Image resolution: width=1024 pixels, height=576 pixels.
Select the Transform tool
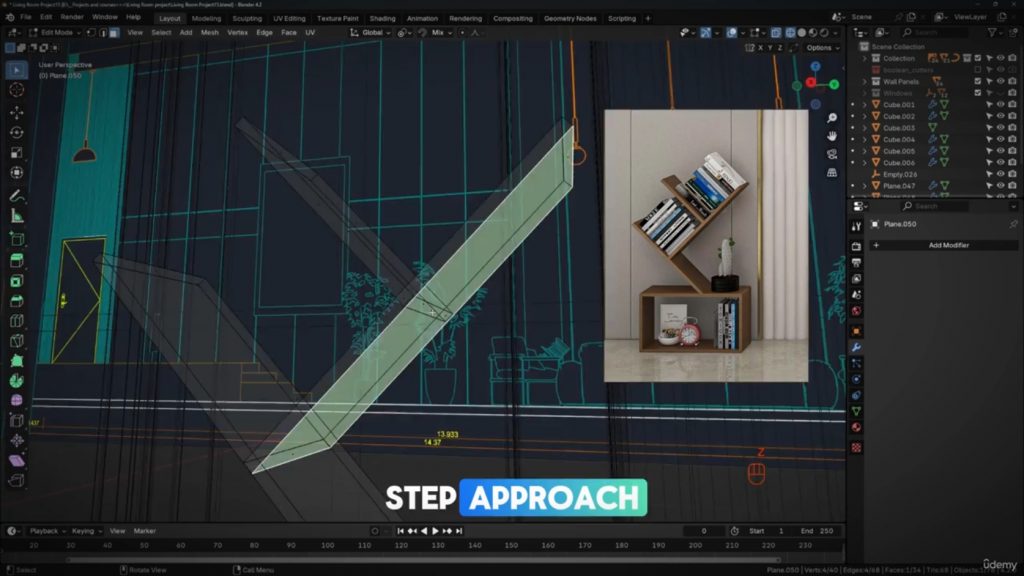[x=17, y=172]
